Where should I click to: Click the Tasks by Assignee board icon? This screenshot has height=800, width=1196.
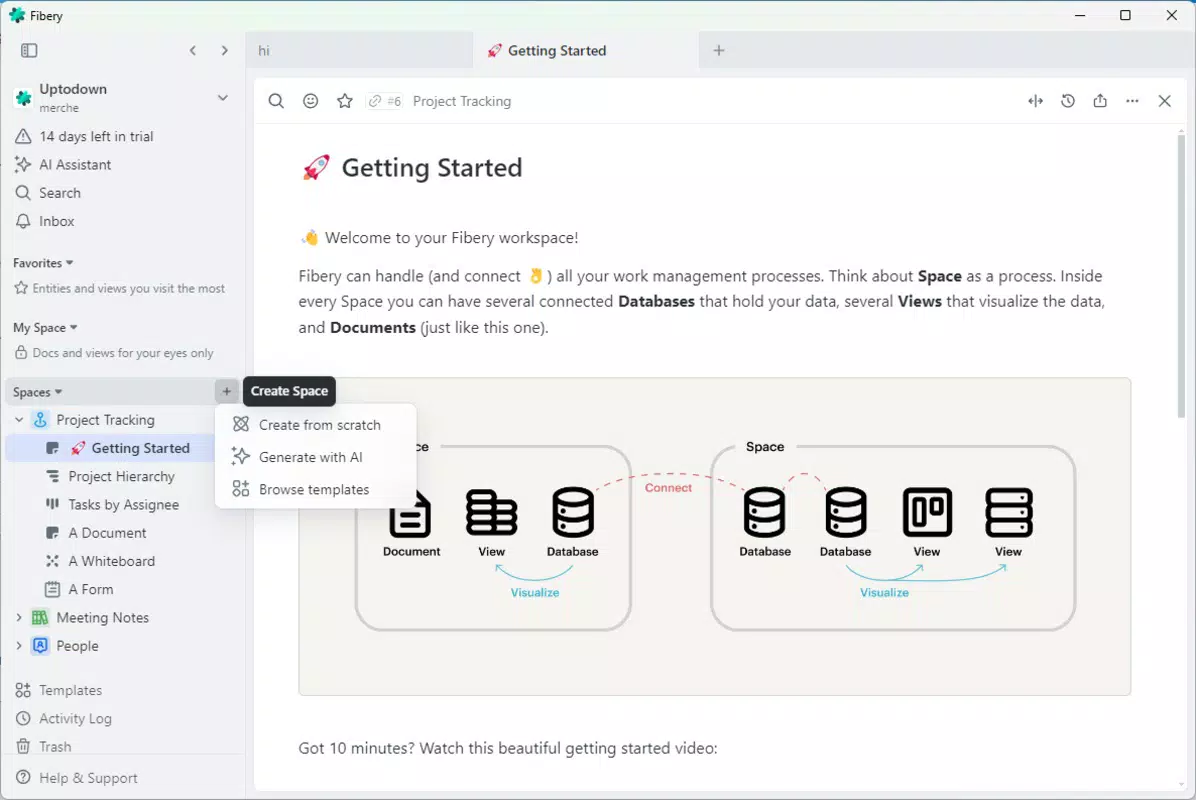coord(53,504)
